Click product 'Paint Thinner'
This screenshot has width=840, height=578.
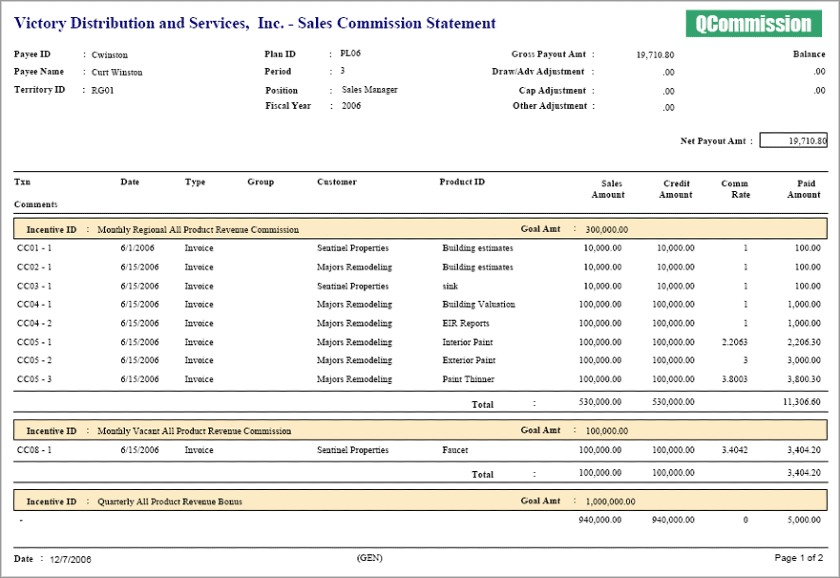pyautogui.click(x=468, y=379)
